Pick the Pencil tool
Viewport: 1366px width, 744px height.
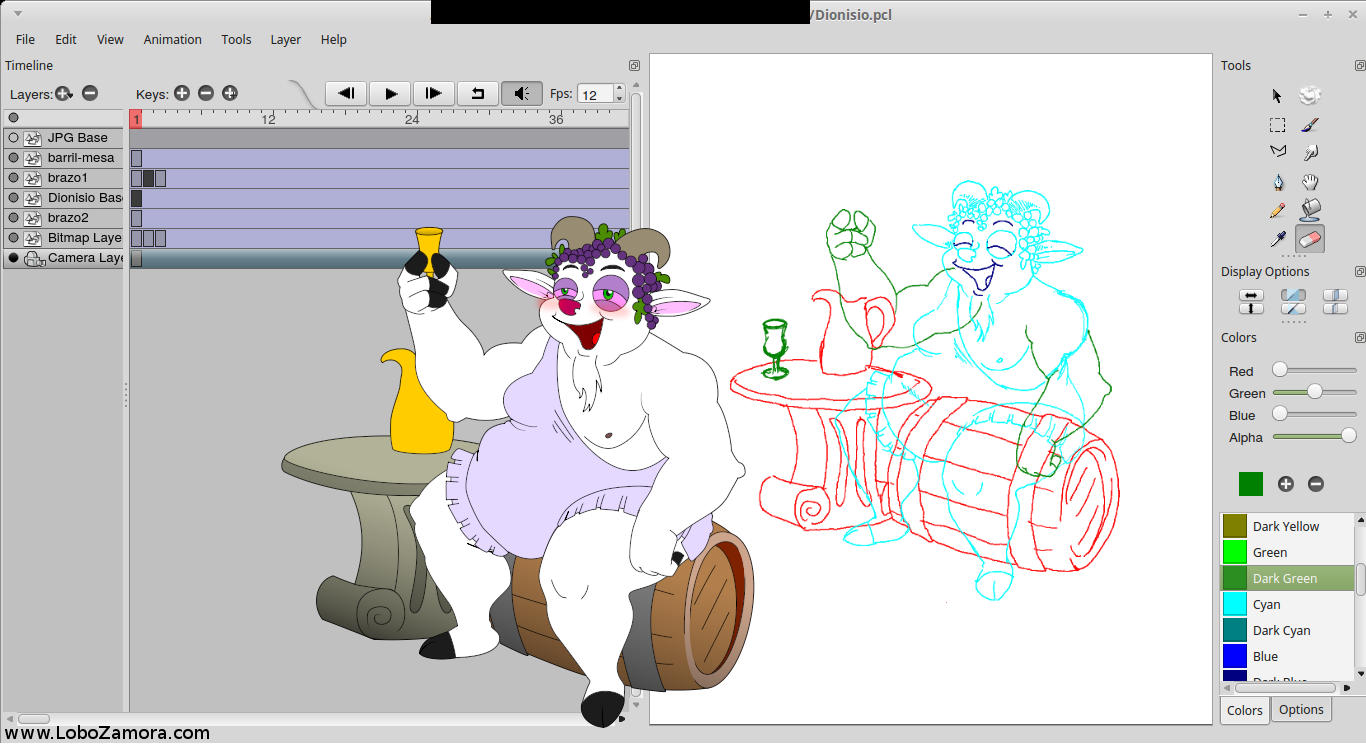pos(1277,211)
